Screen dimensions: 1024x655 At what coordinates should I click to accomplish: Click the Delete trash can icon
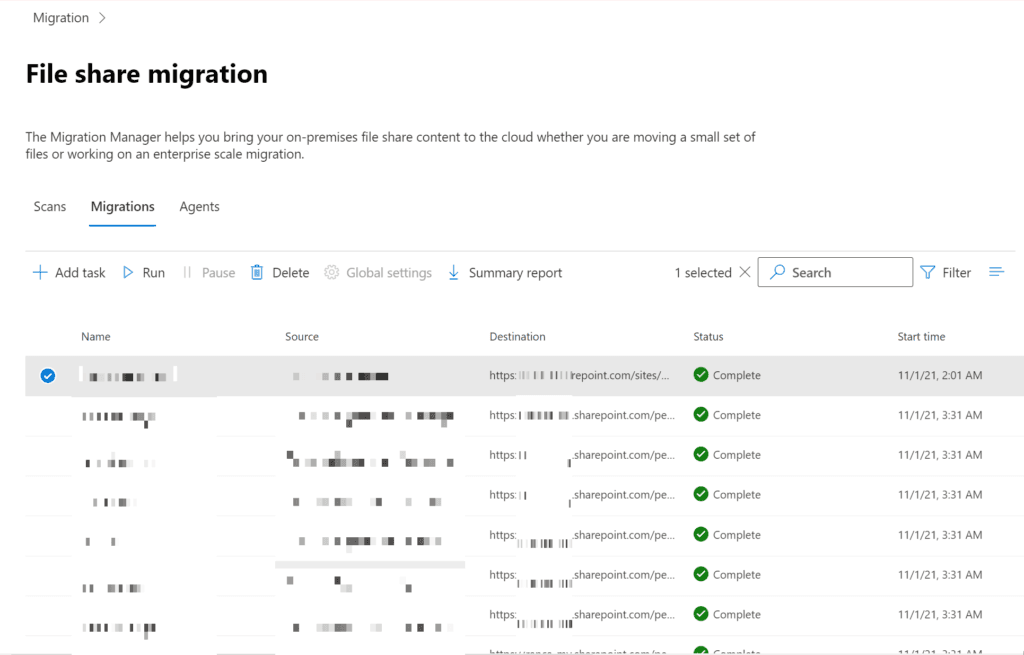pos(257,273)
